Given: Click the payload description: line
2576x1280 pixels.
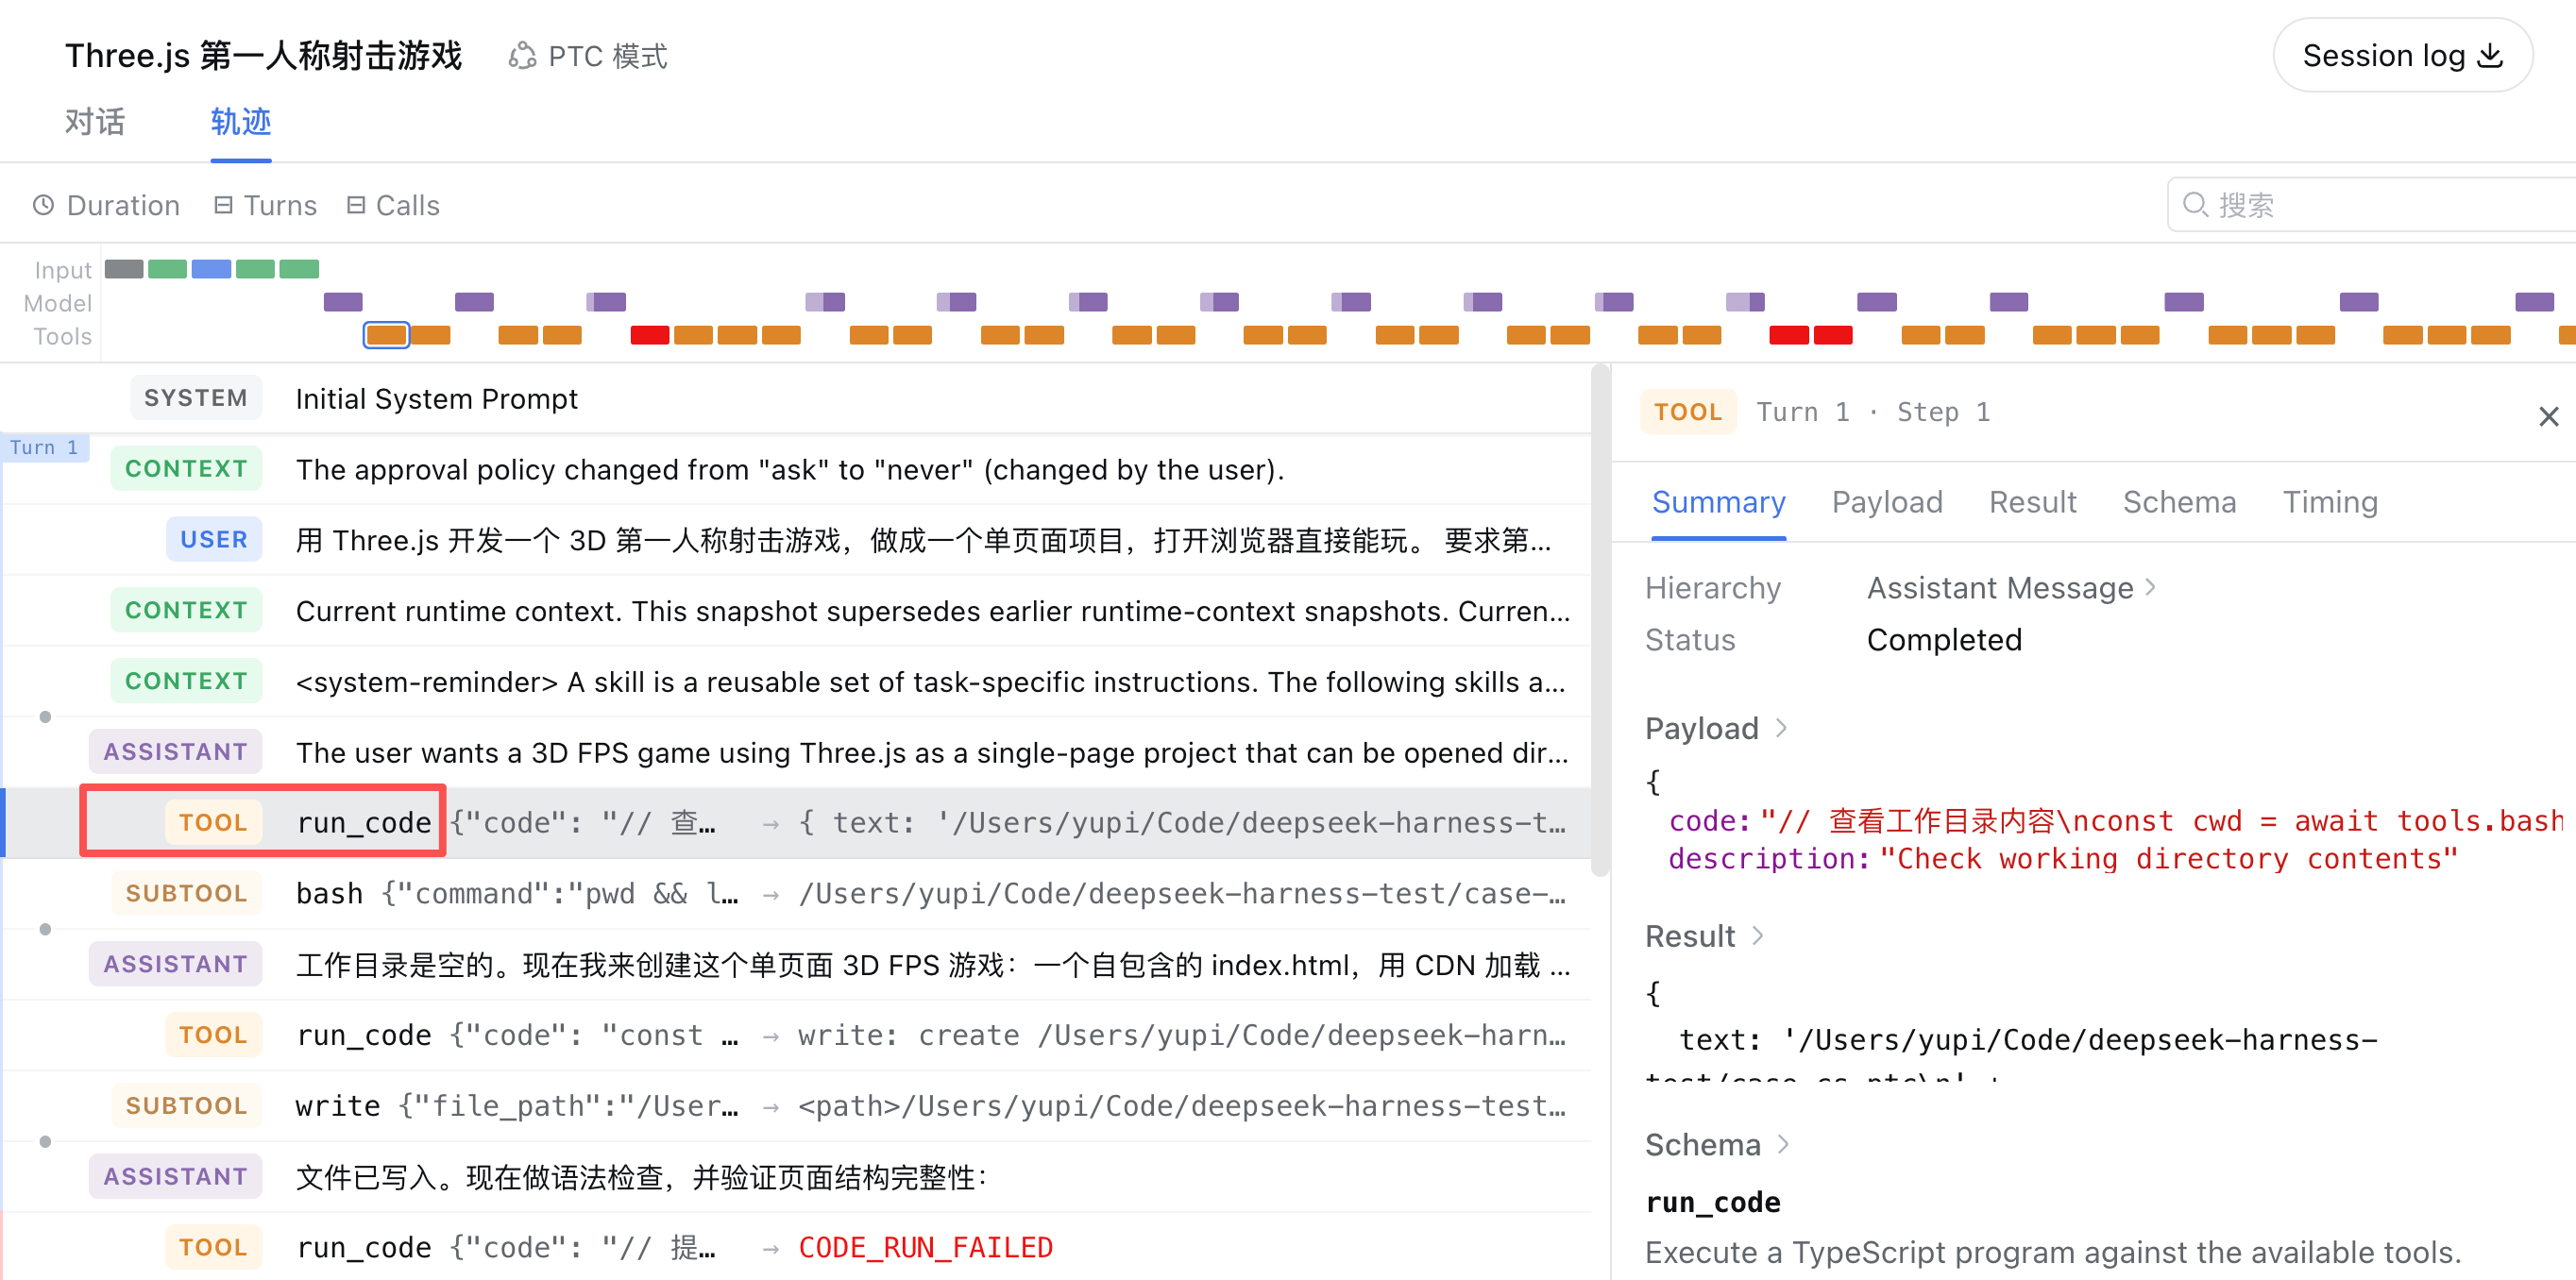Looking at the screenshot, I should [x=2063, y=859].
